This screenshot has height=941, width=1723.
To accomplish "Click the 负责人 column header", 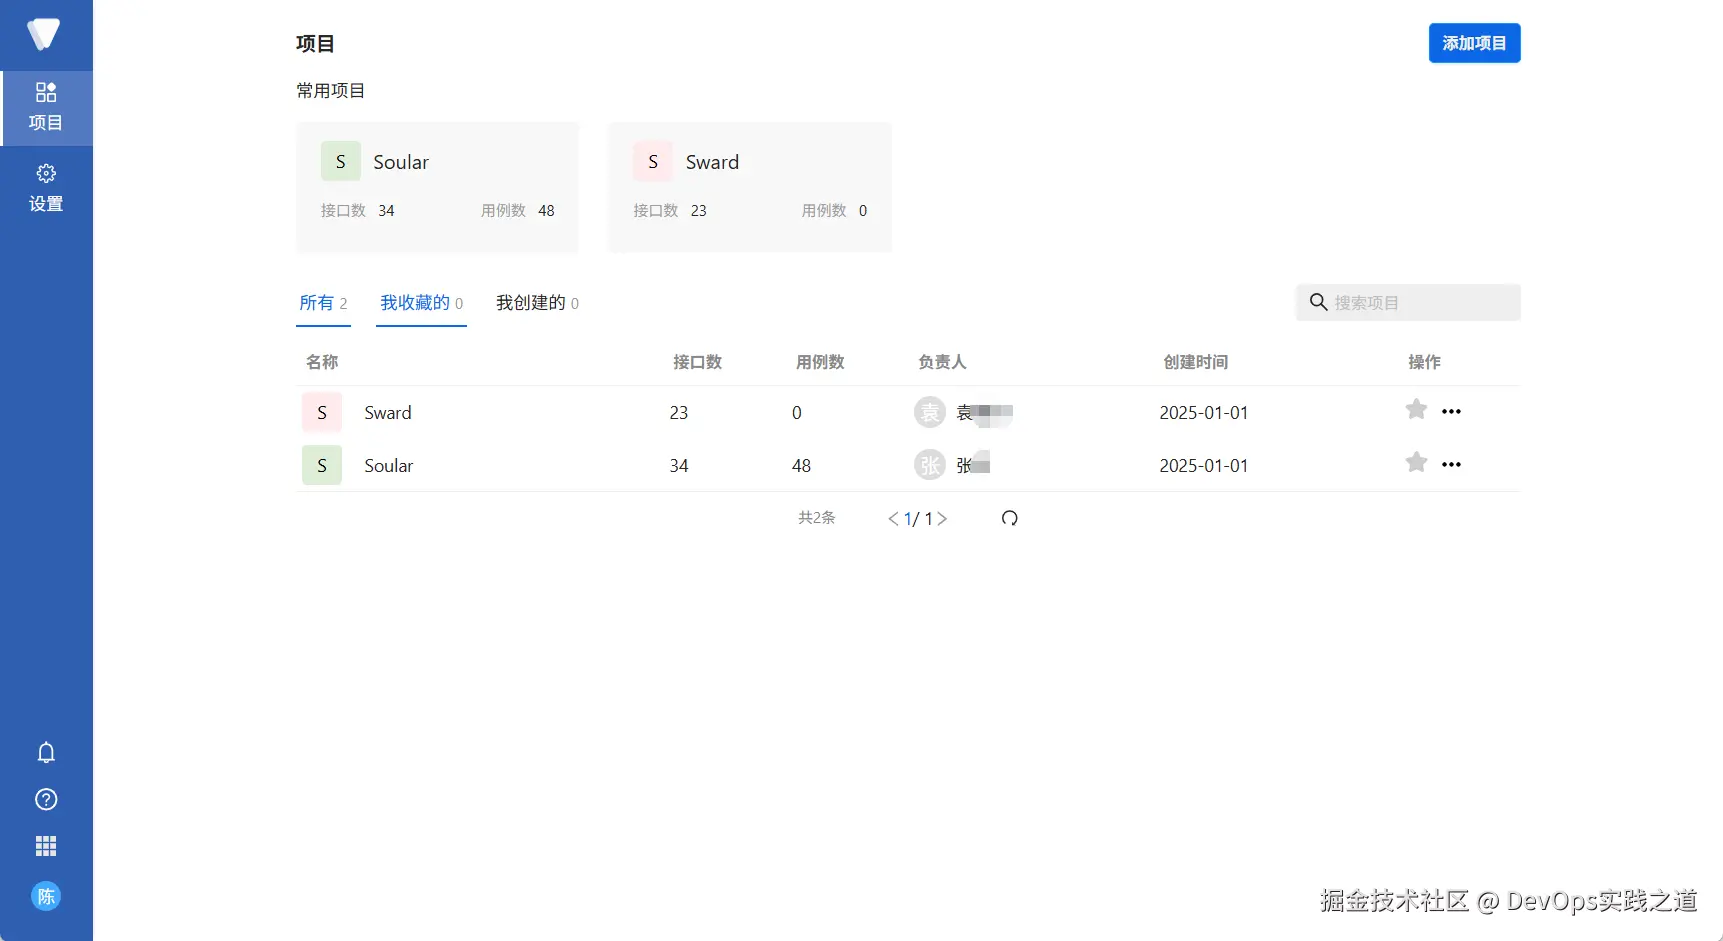I will pos(943,362).
